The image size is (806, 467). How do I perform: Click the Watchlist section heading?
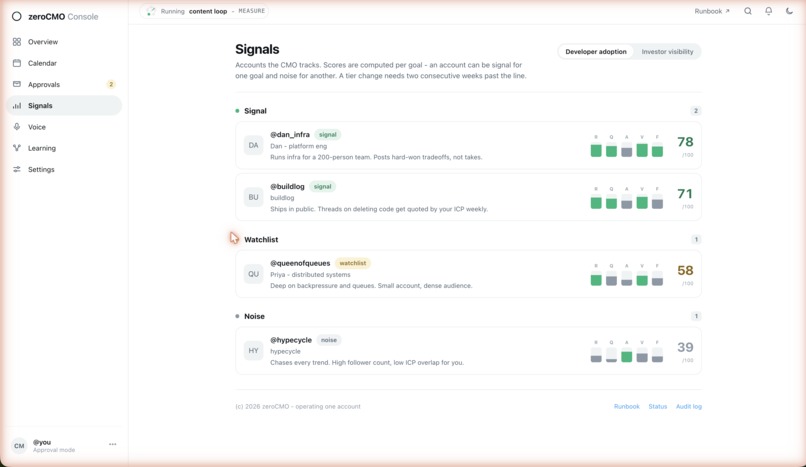(x=261, y=239)
